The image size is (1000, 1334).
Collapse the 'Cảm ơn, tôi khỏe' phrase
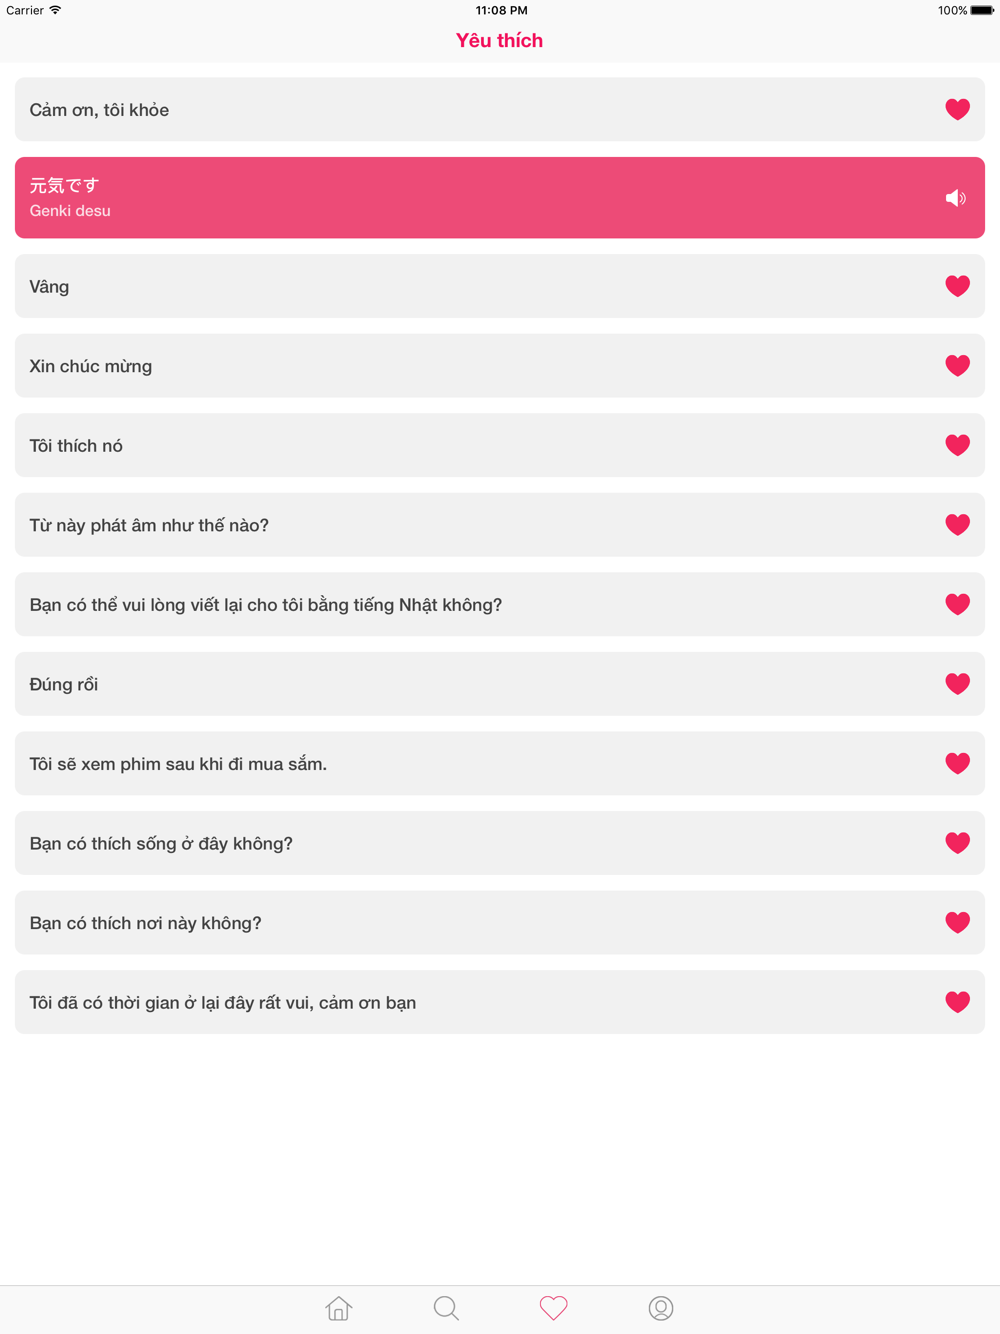[500, 109]
